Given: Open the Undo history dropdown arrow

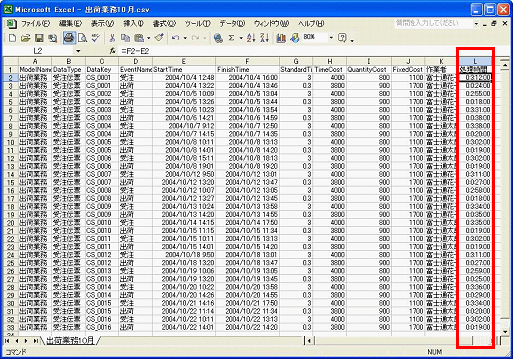Looking at the screenshot, I should click(x=185, y=38).
